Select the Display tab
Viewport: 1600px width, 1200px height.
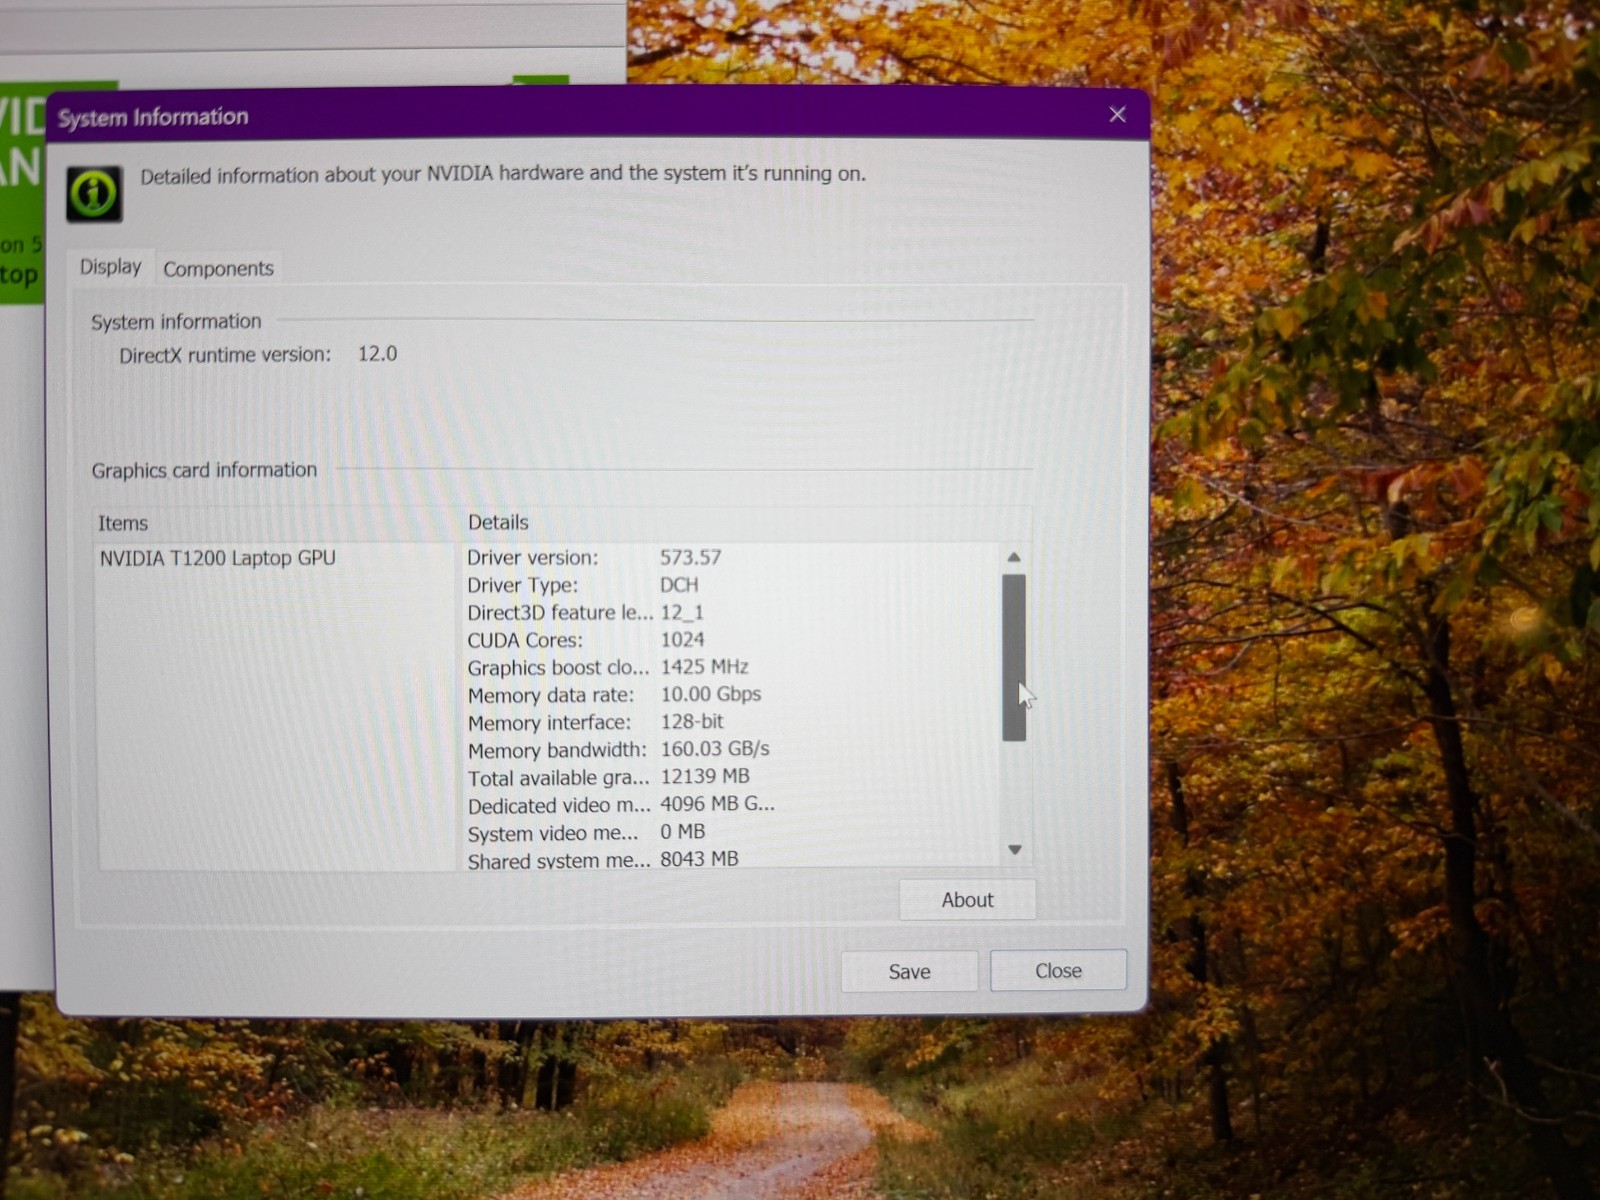111,267
